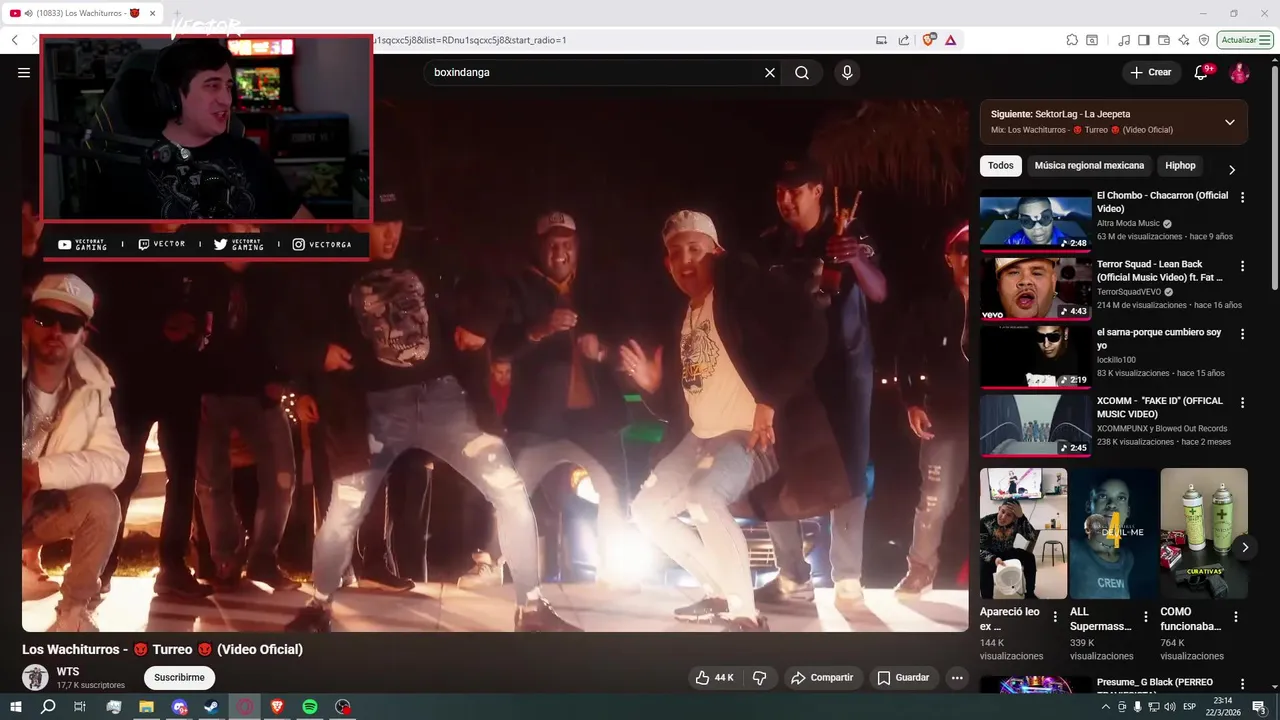This screenshot has width=1280, height=720.
Task: Click the install/cast screen icon in address bar
Action: [x=881, y=40]
